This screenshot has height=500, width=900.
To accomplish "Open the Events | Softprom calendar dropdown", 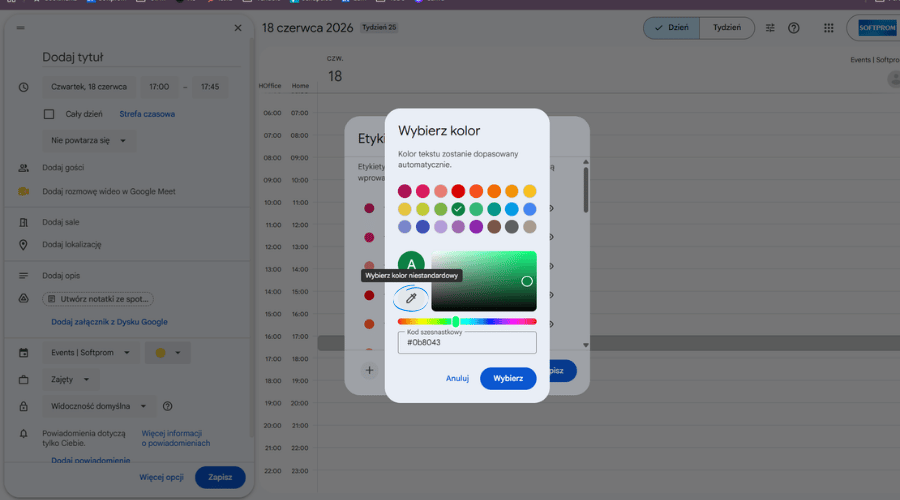I will point(91,352).
